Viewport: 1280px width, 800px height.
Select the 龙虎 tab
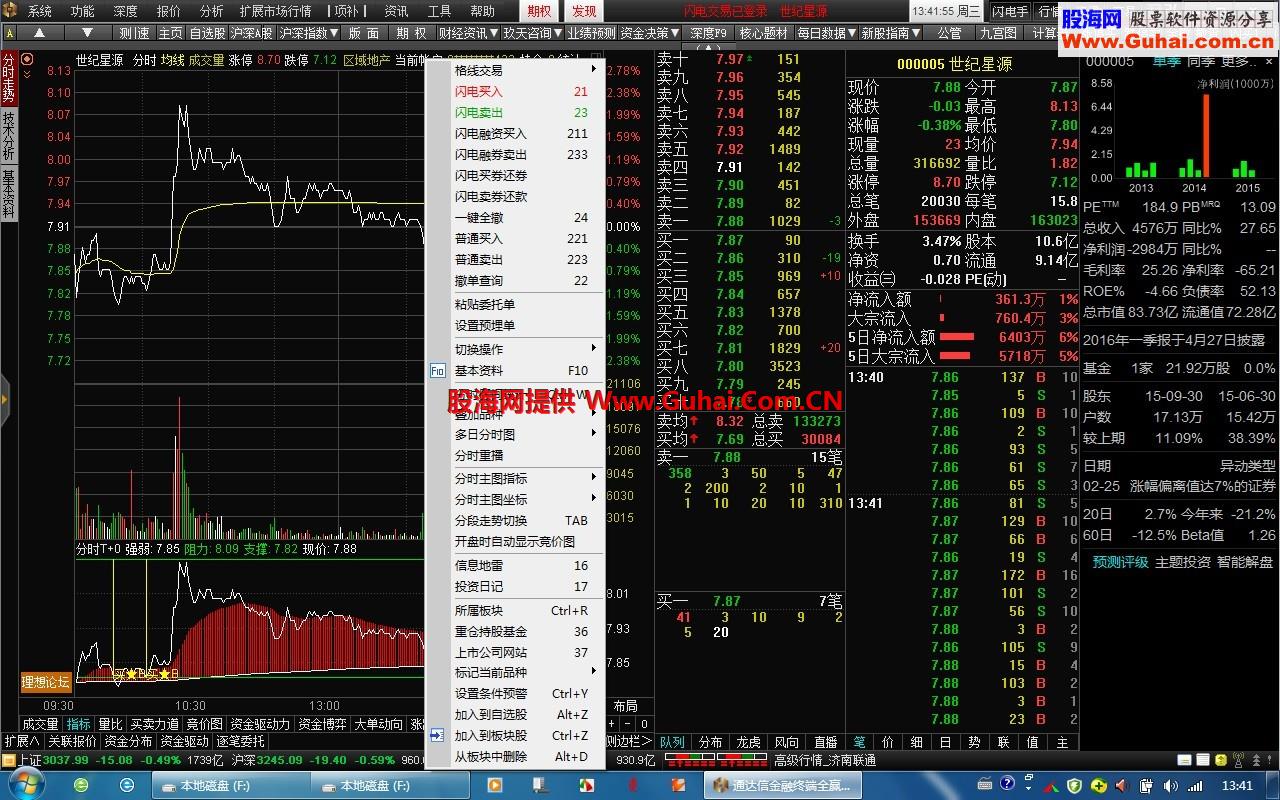(749, 742)
